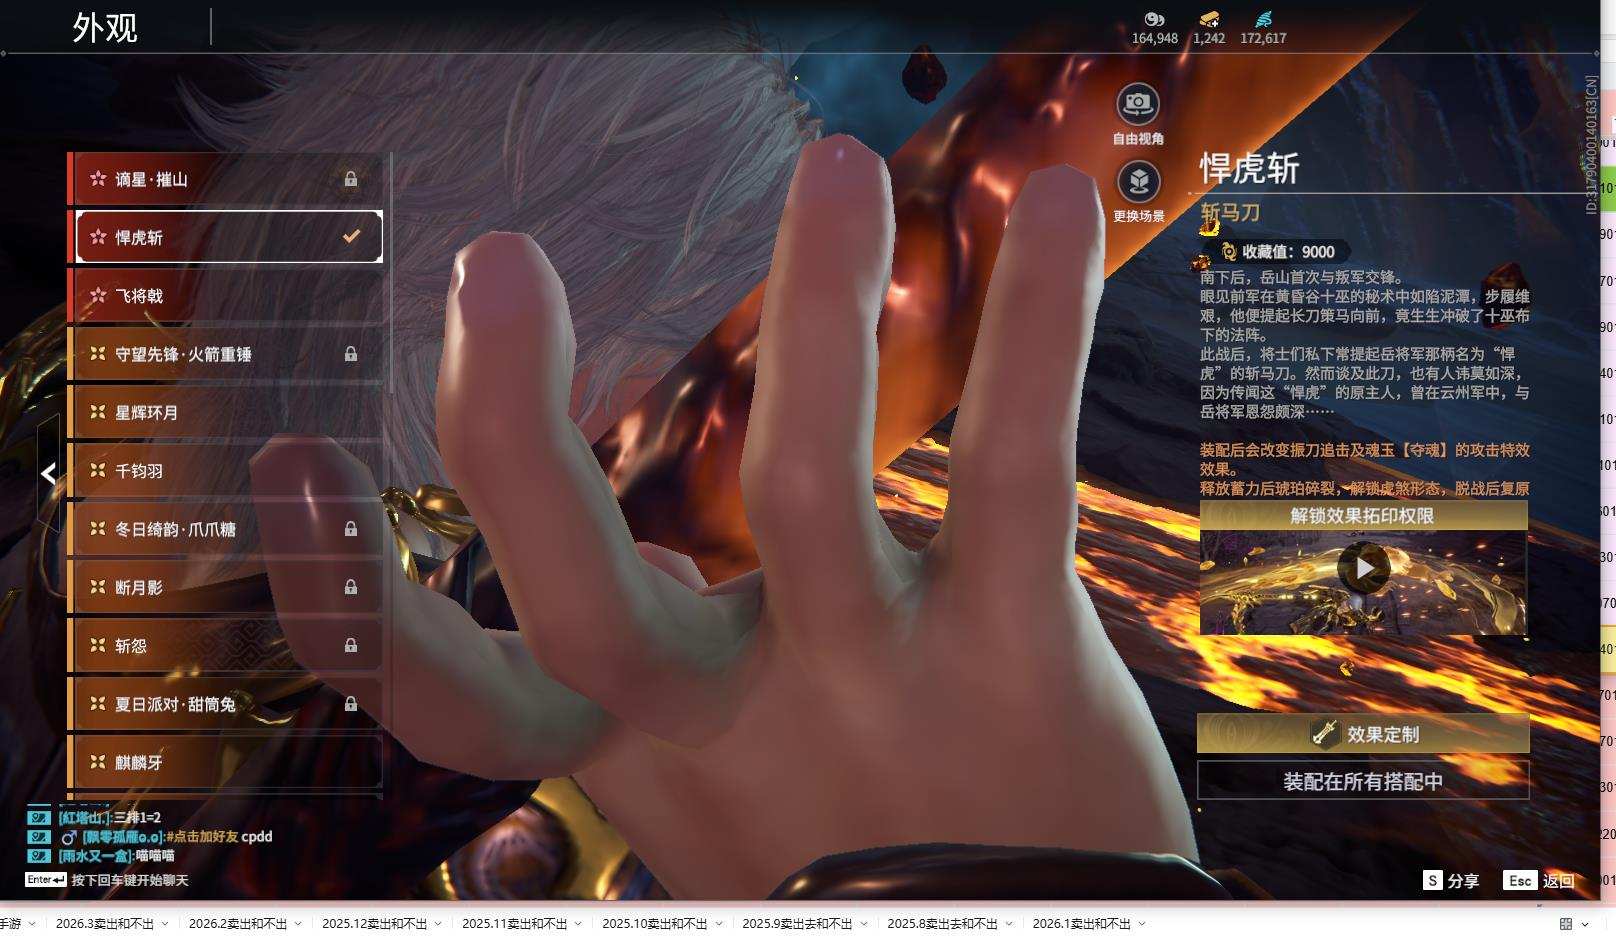Image resolution: width=1616 pixels, height=939 pixels.
Task: Click the rarity icon on 千钧羽
Action: click(x=98, y=470)
